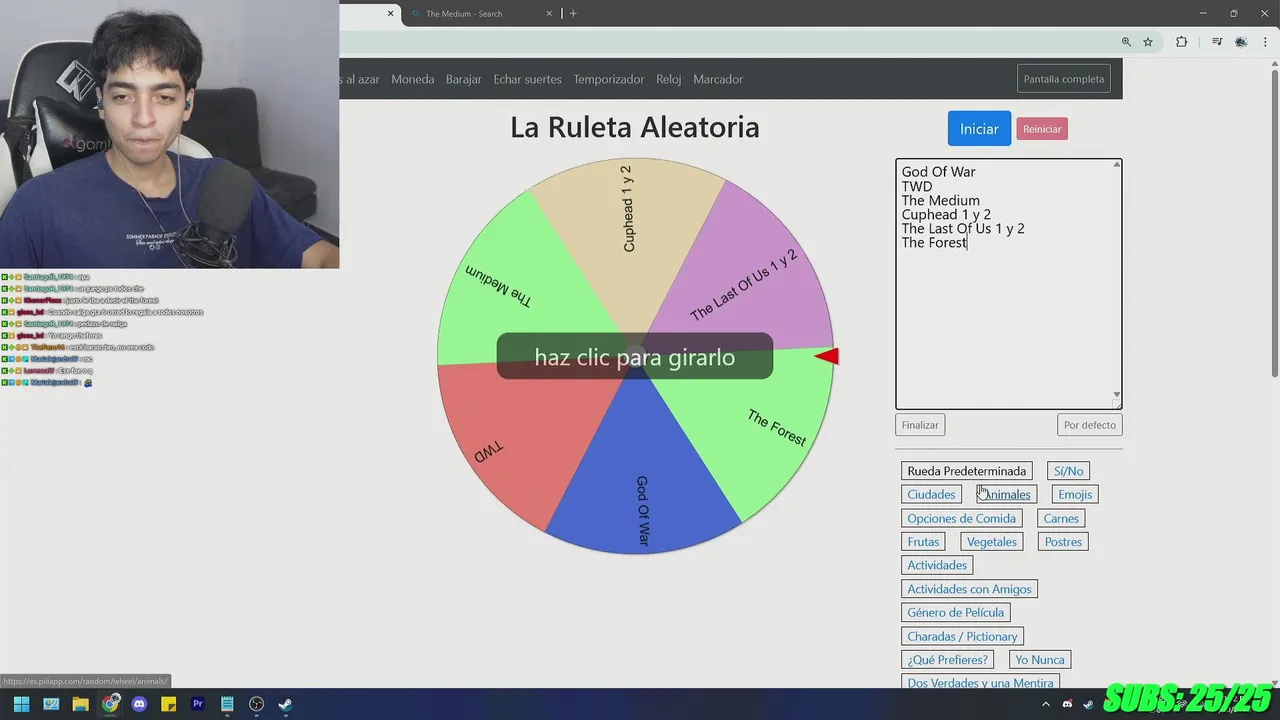Close the The Medium - Search tab
Viewport: 1280px width, 720px height.
click(x=549, y=13)
